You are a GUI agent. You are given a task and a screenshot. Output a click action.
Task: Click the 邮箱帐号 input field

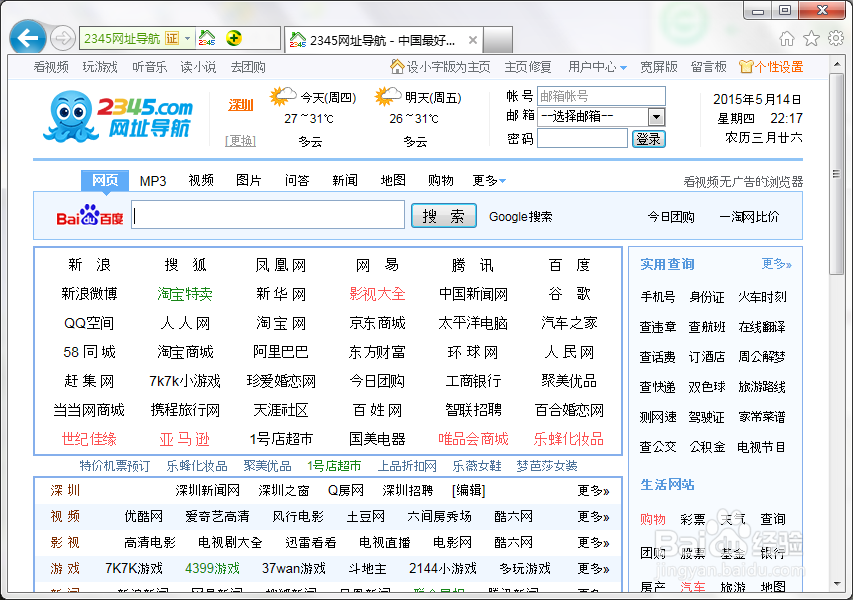click(601, 96)
